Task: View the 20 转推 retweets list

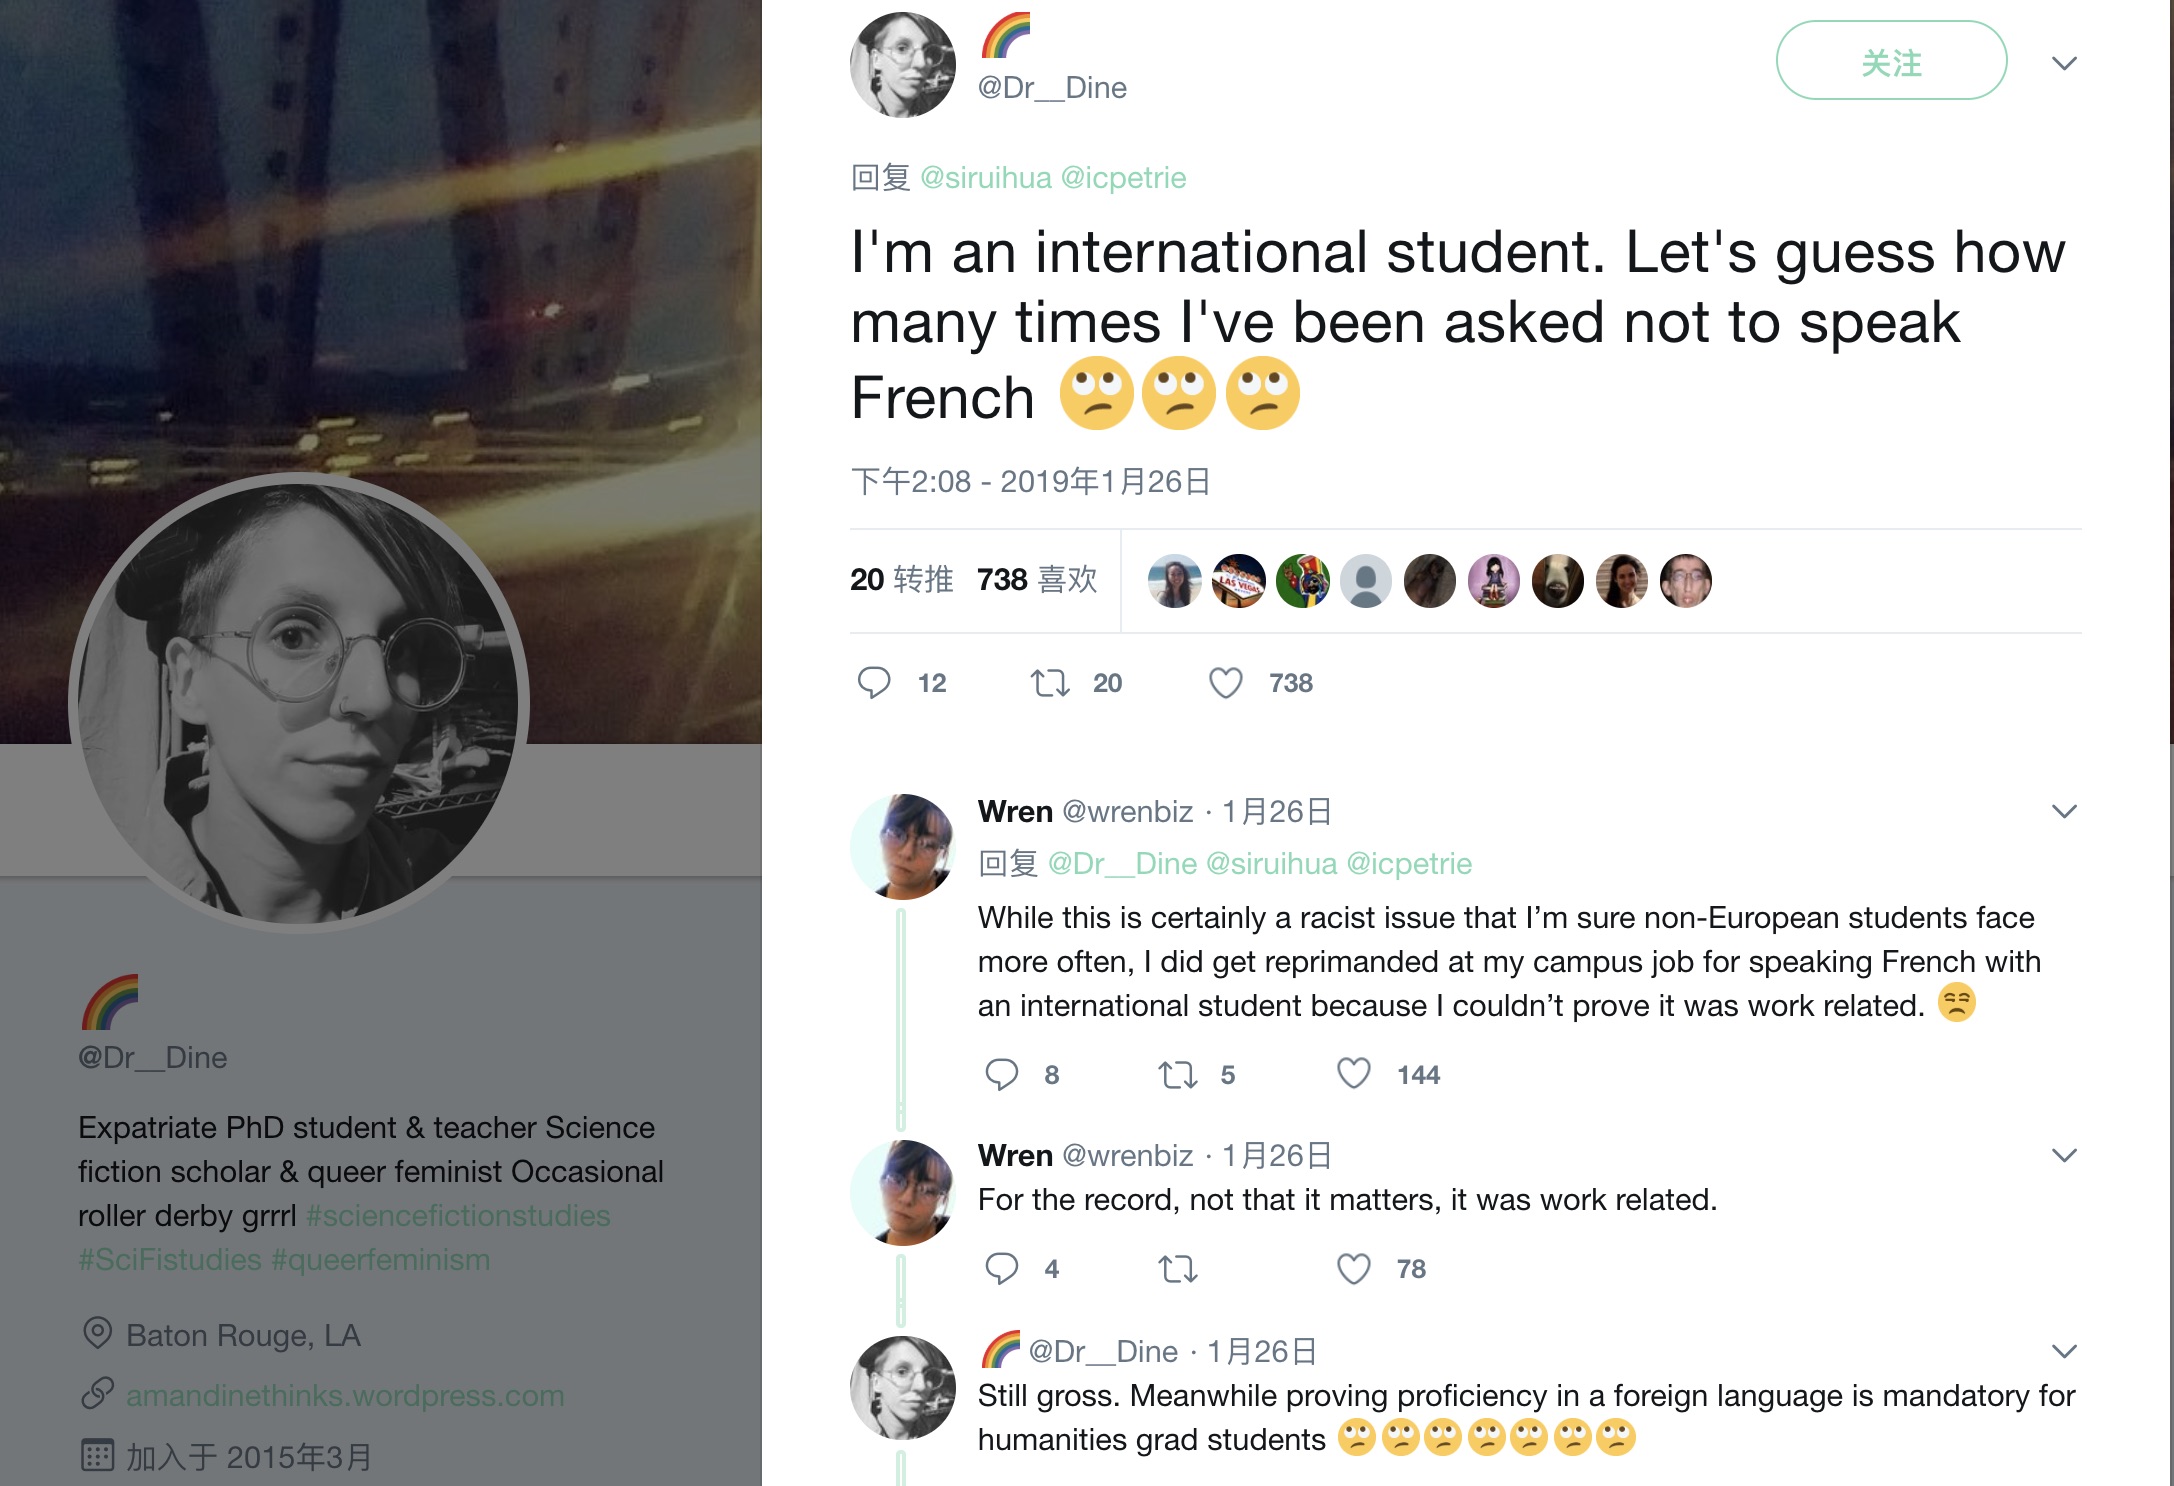Action: click(901, 580)
